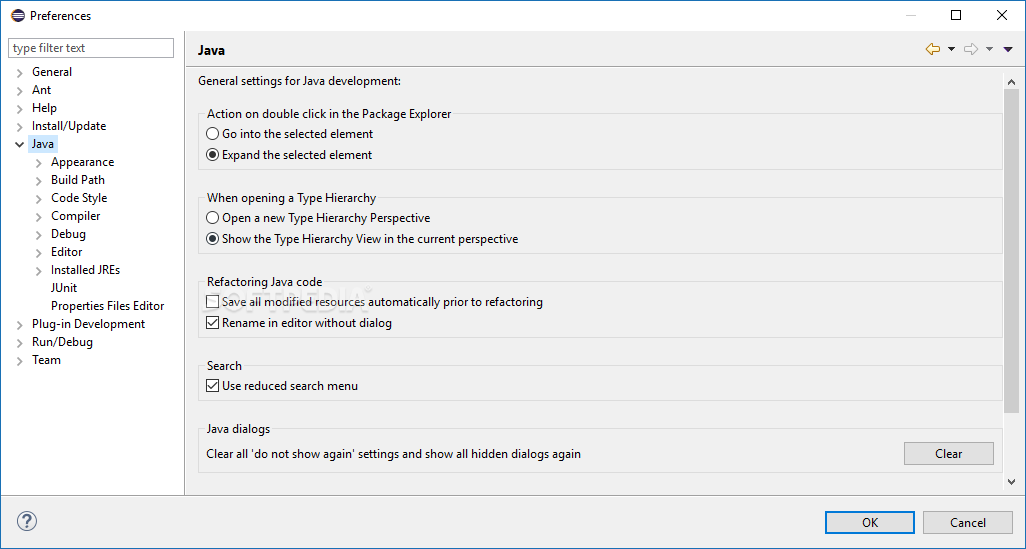
Task: Expand the Help tree node
Action: coord(20,109)
